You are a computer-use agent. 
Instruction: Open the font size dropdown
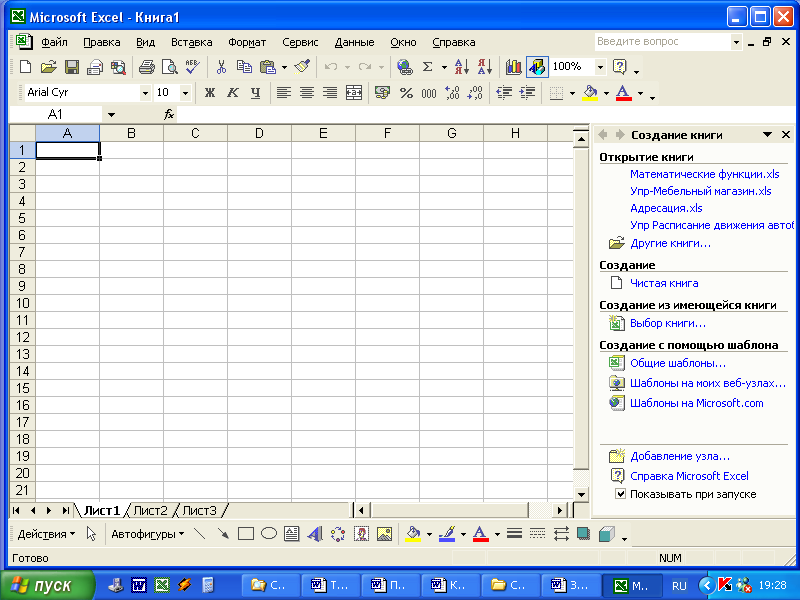185,93
